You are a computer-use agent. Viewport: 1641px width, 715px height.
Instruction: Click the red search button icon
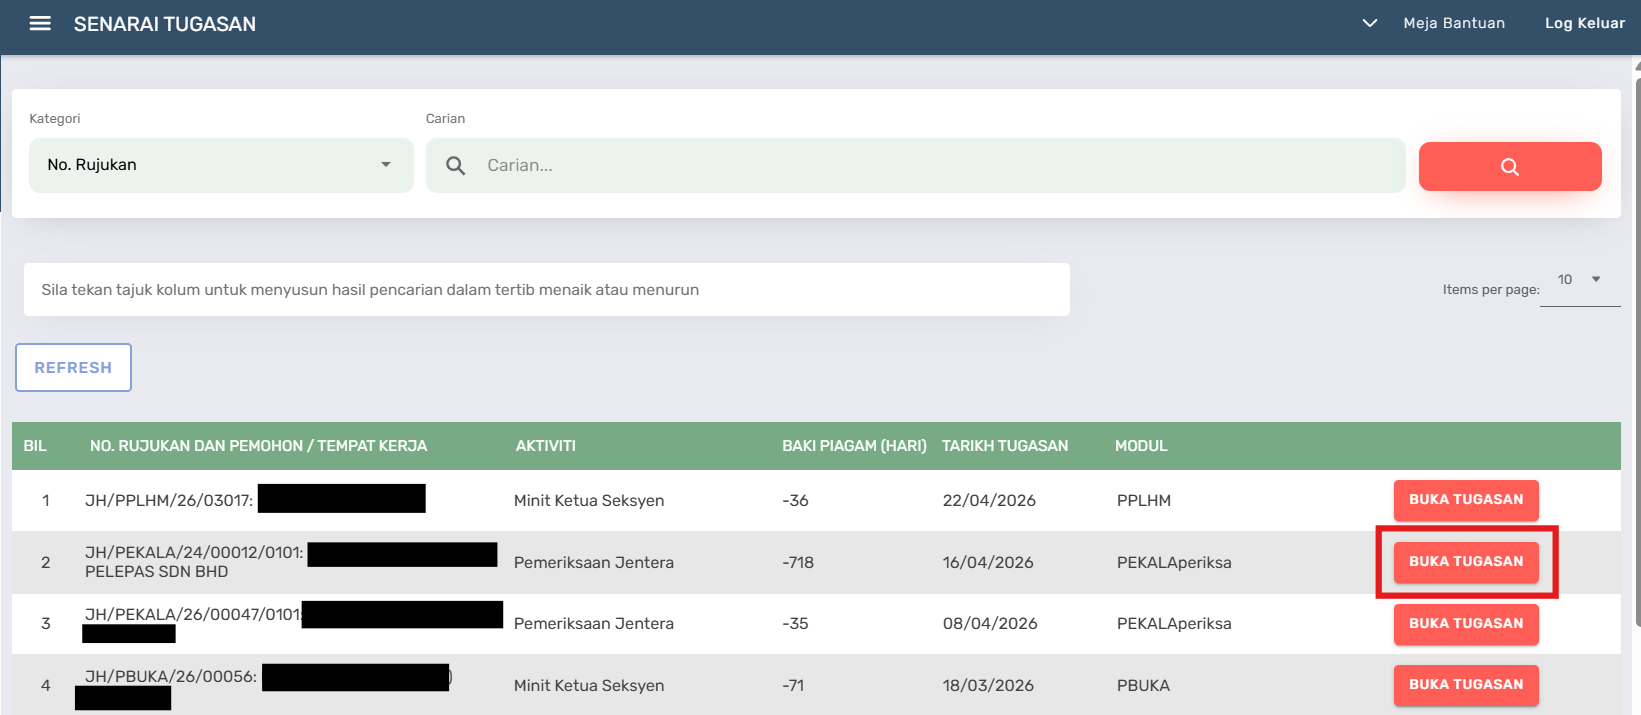point(1510,166)
